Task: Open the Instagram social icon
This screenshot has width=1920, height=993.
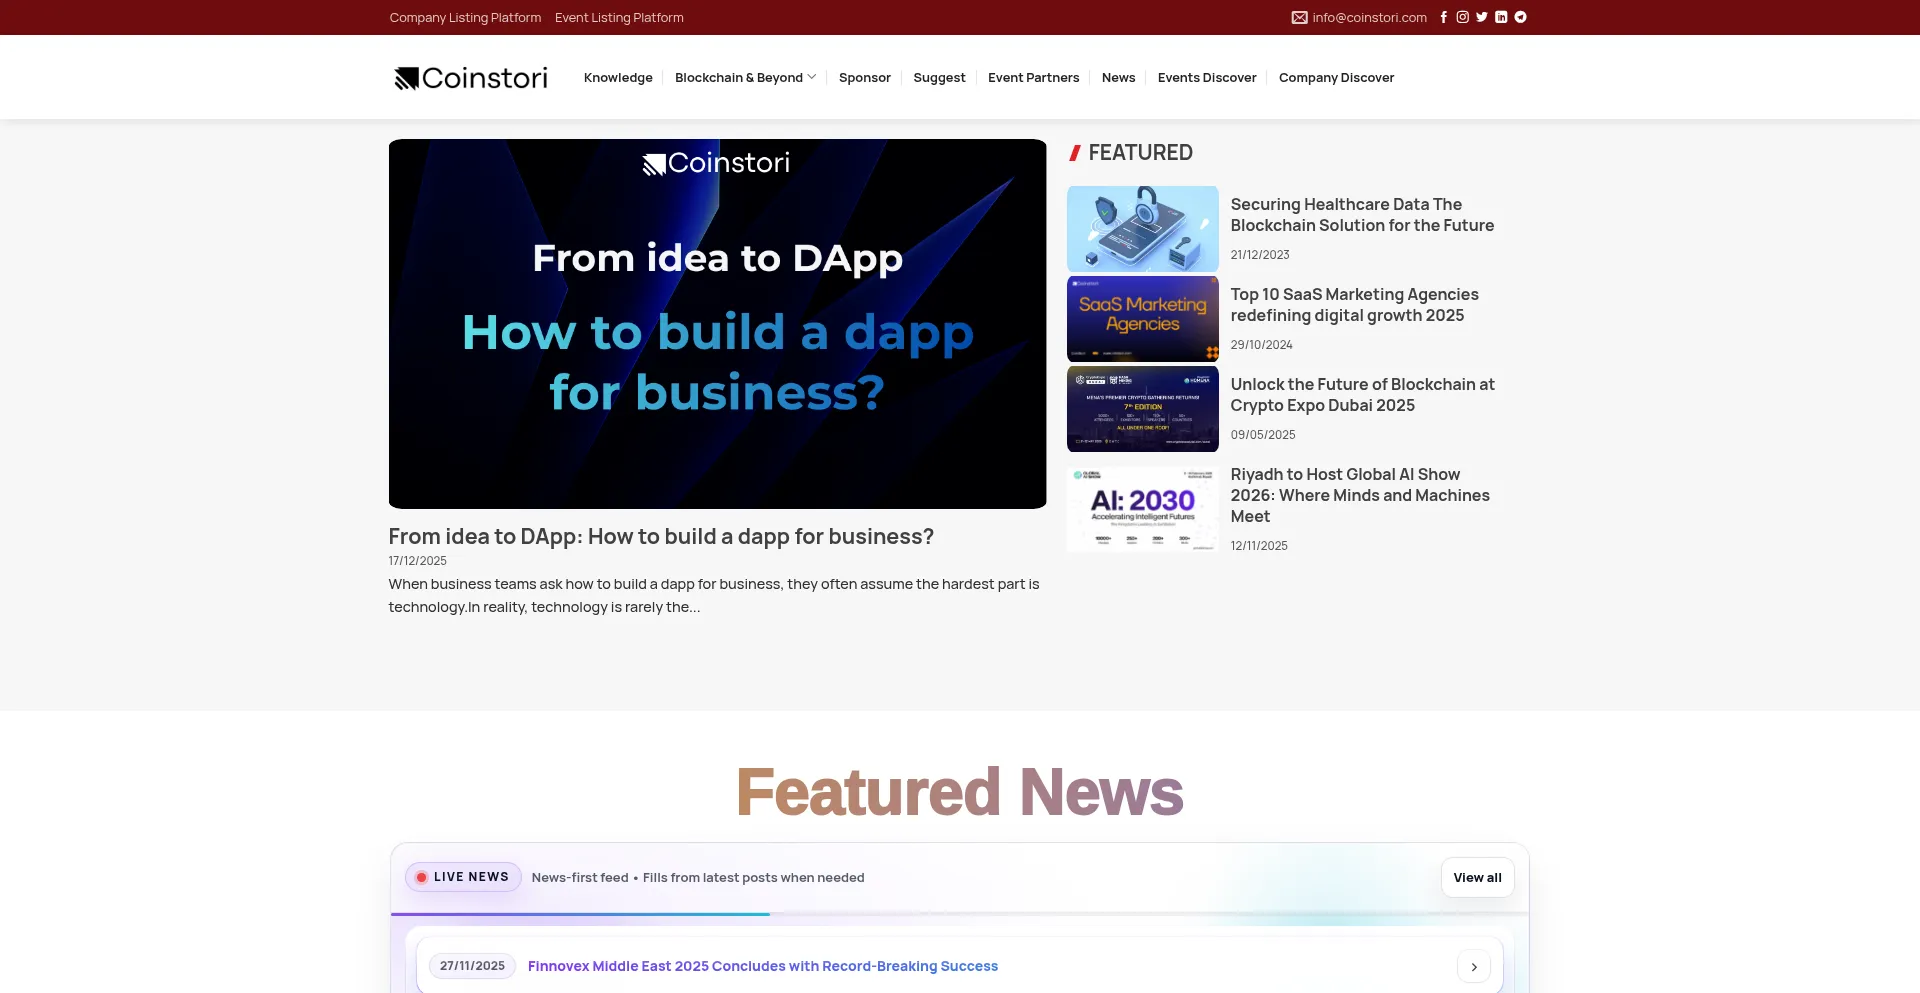Action: pyautogui.click(x=1462, y=17)
